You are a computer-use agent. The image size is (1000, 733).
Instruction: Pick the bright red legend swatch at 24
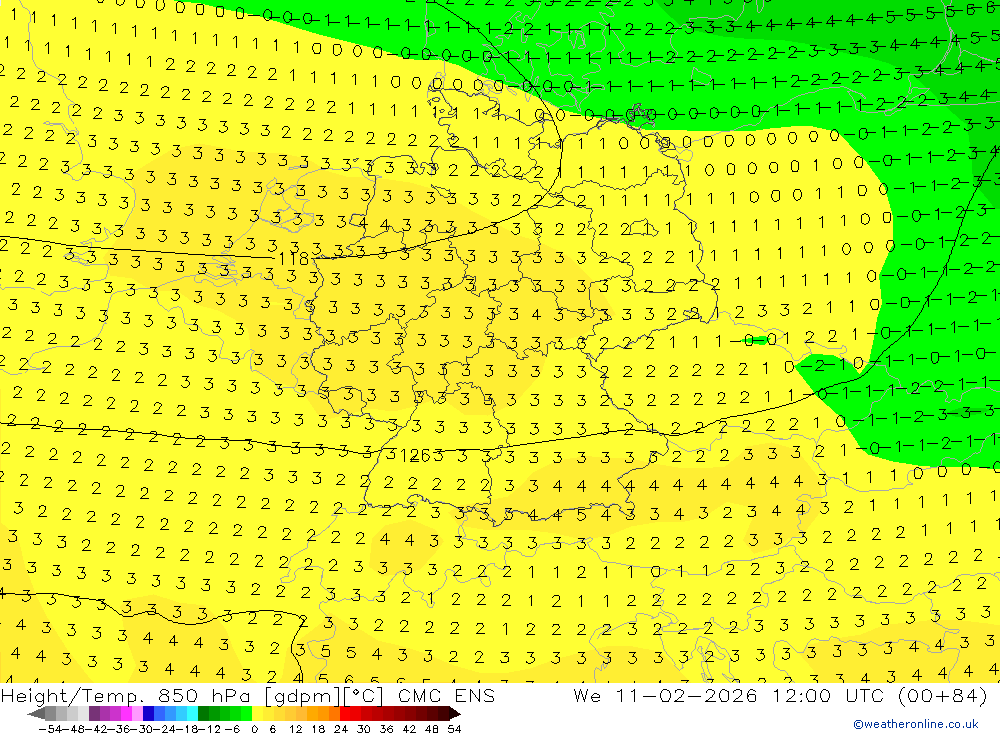click(x=345, y=713)
